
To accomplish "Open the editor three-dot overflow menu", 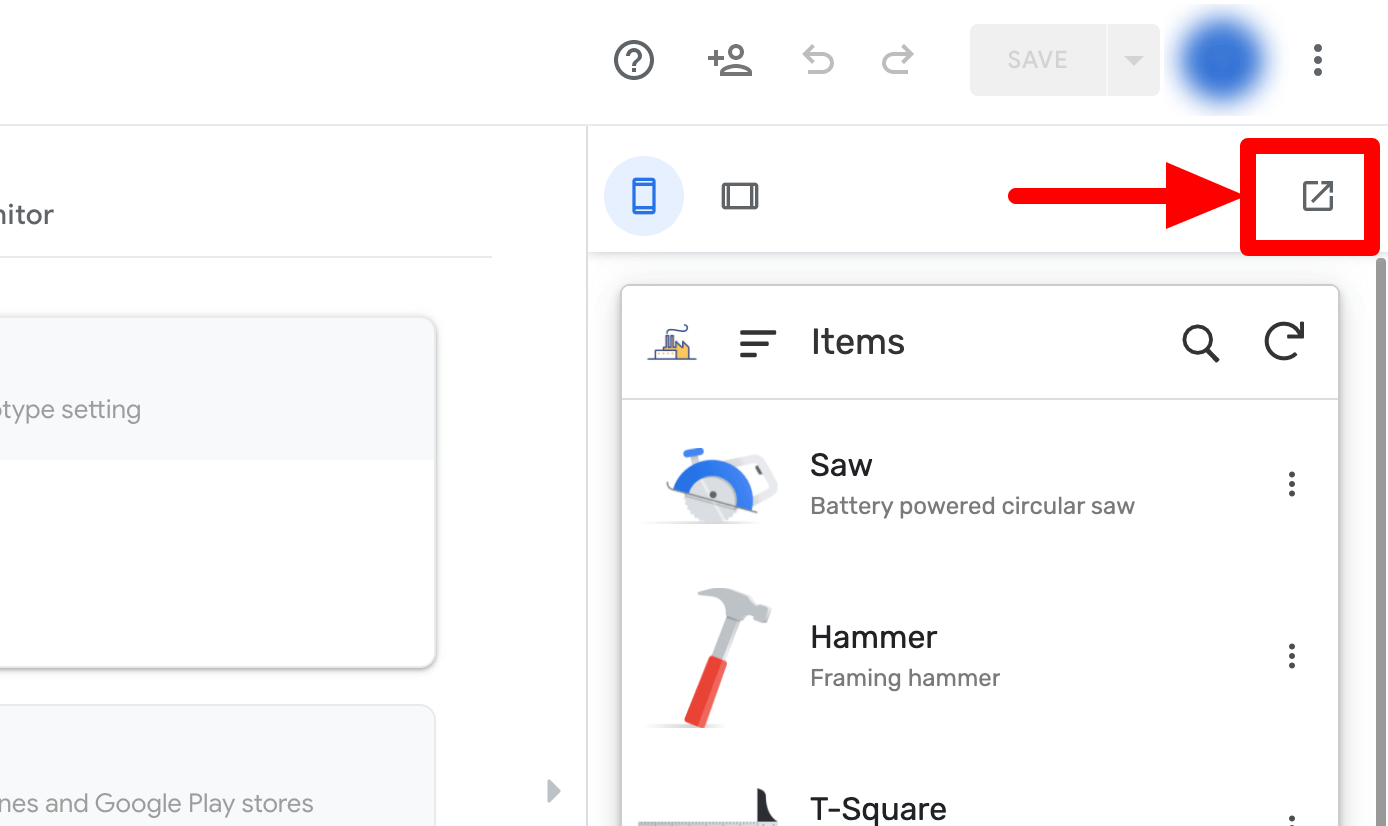I will click(x=1318, y=61).
